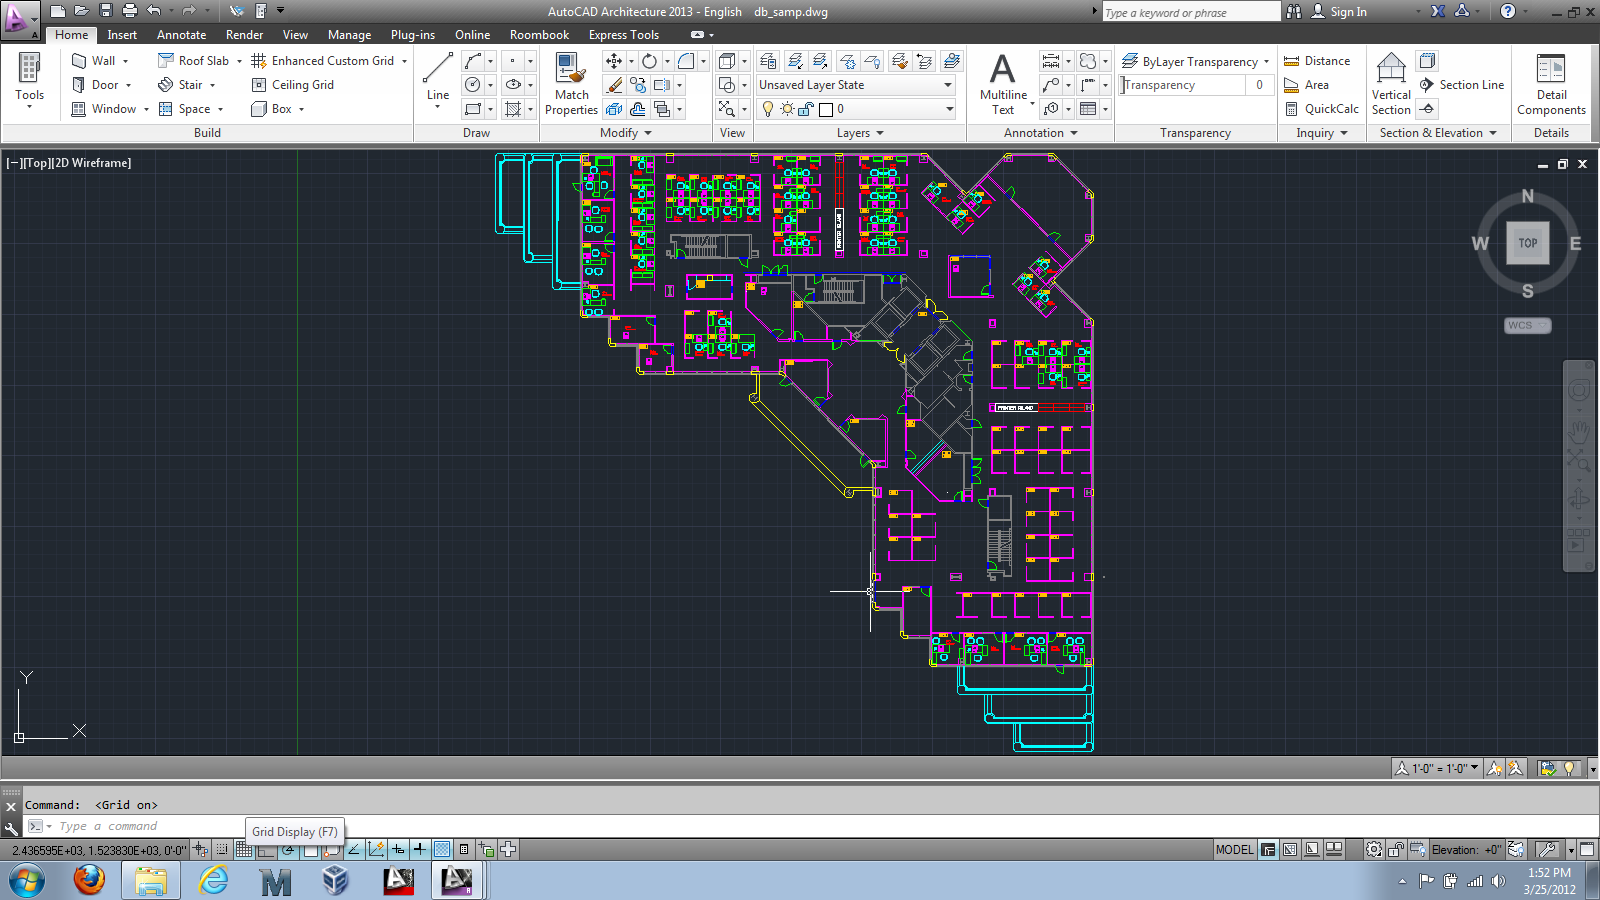
Task: Open the Express Tools tab
Action: [623, 35]
